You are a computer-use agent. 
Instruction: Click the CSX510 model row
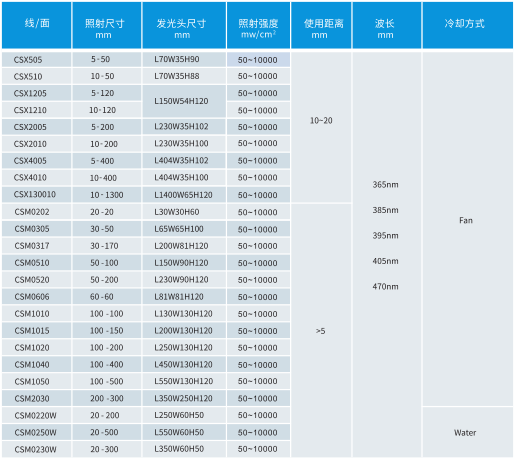(x=36, y=76)
